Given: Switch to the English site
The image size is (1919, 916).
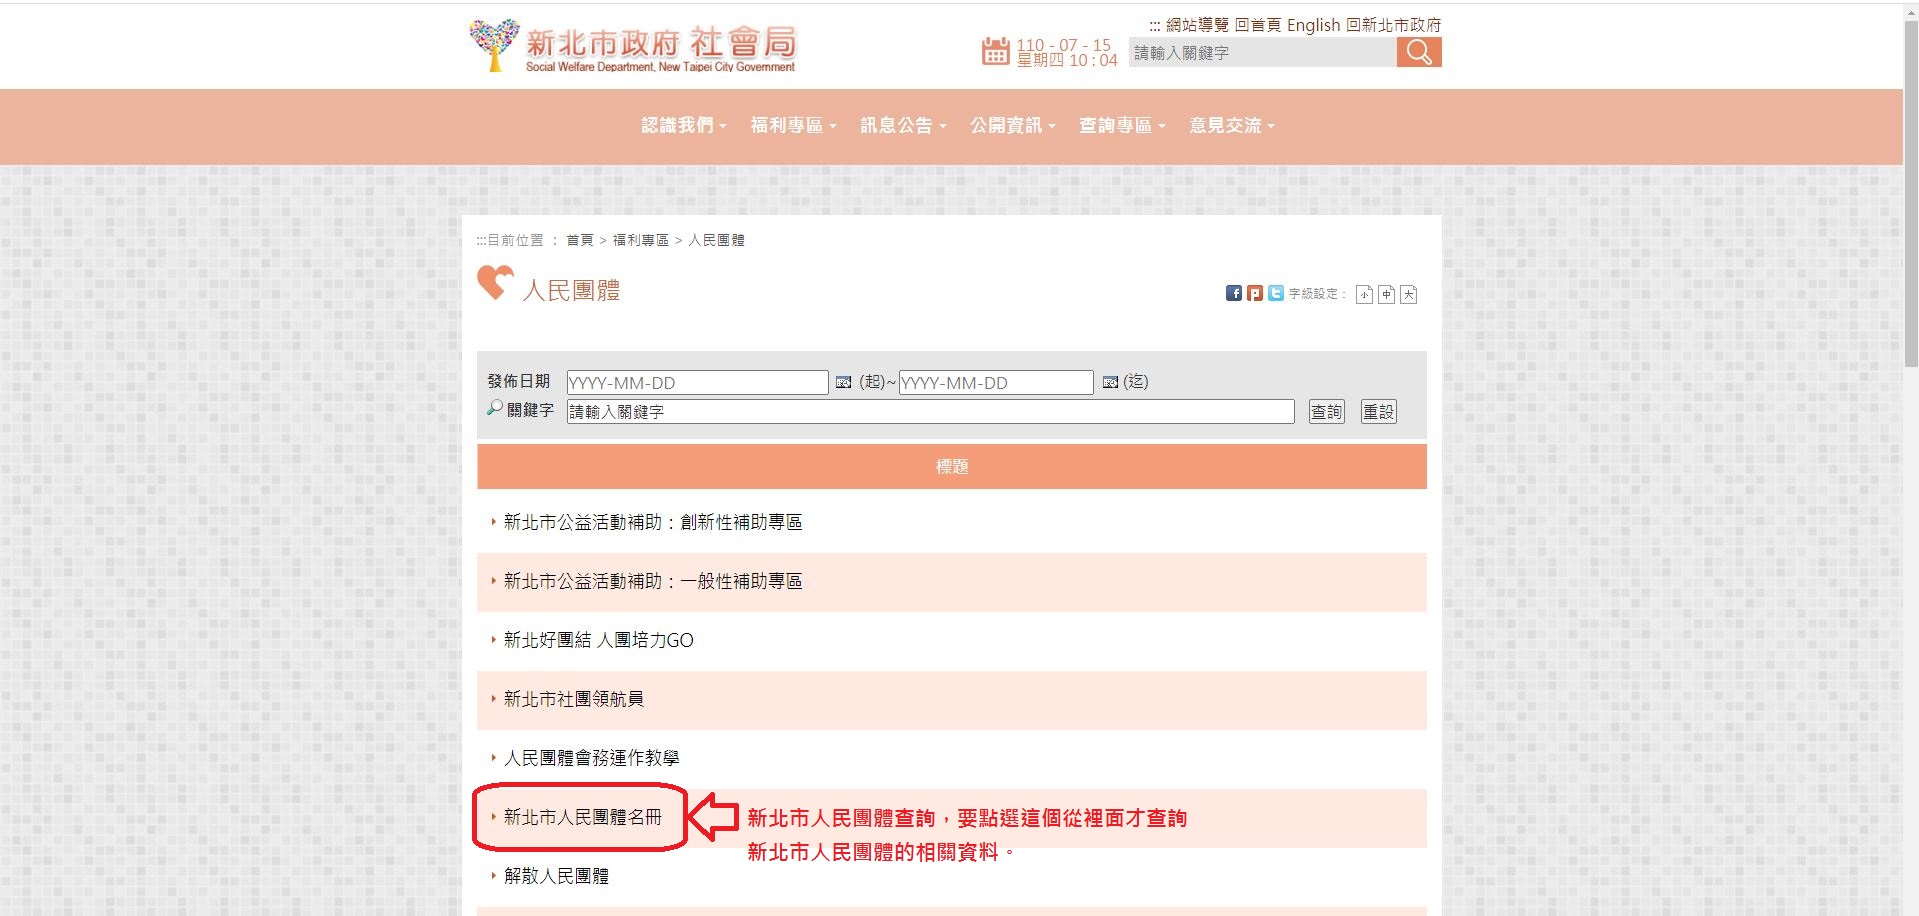Looking at the screenshot, I should tap(1312, 25).
